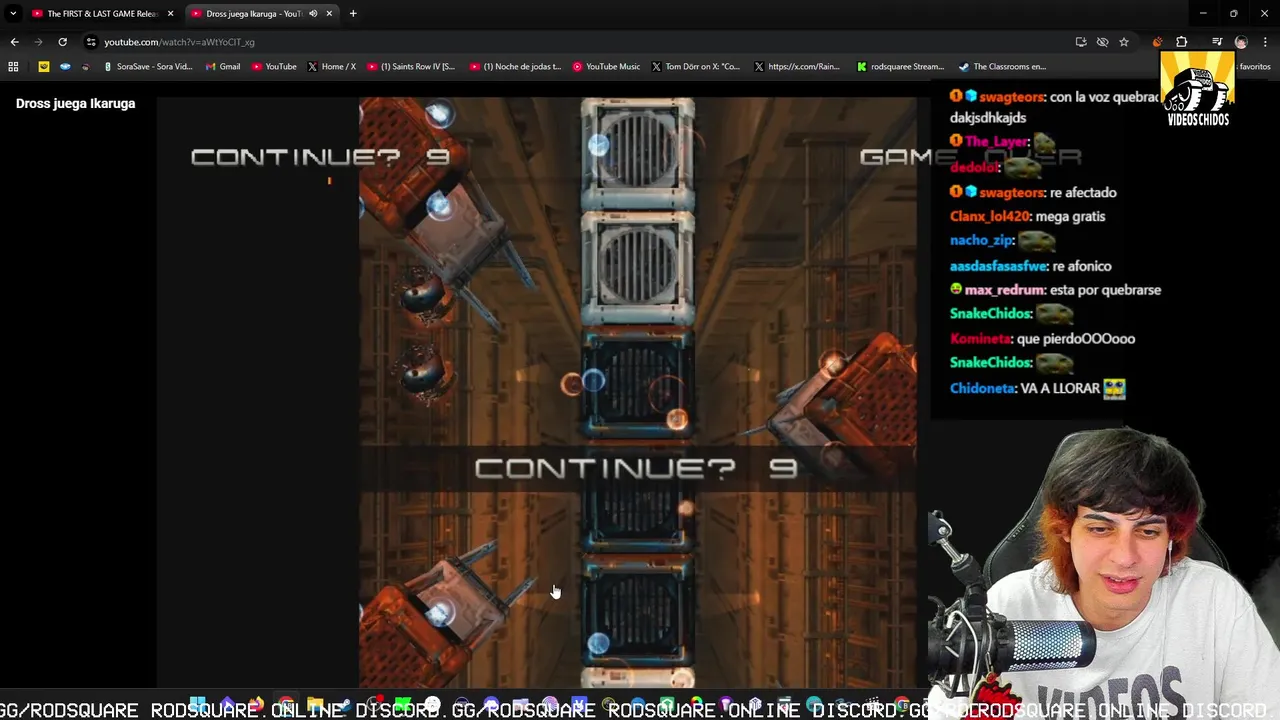The height and width of the screenshot is (720, 1280).
Task: Select the Dross juega Ikaruga tab
Action: 254,14
